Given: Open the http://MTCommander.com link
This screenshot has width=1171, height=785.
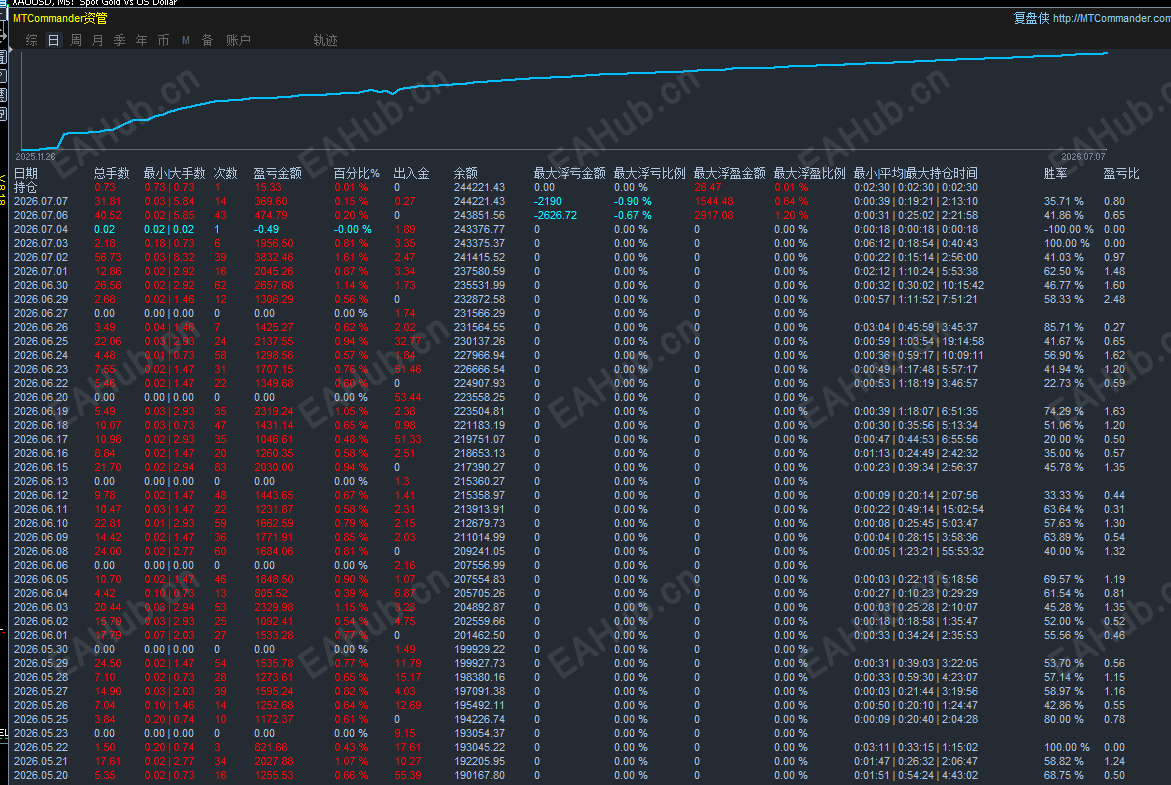Looking at the screenshot, I should click(x=1112, y=18).
